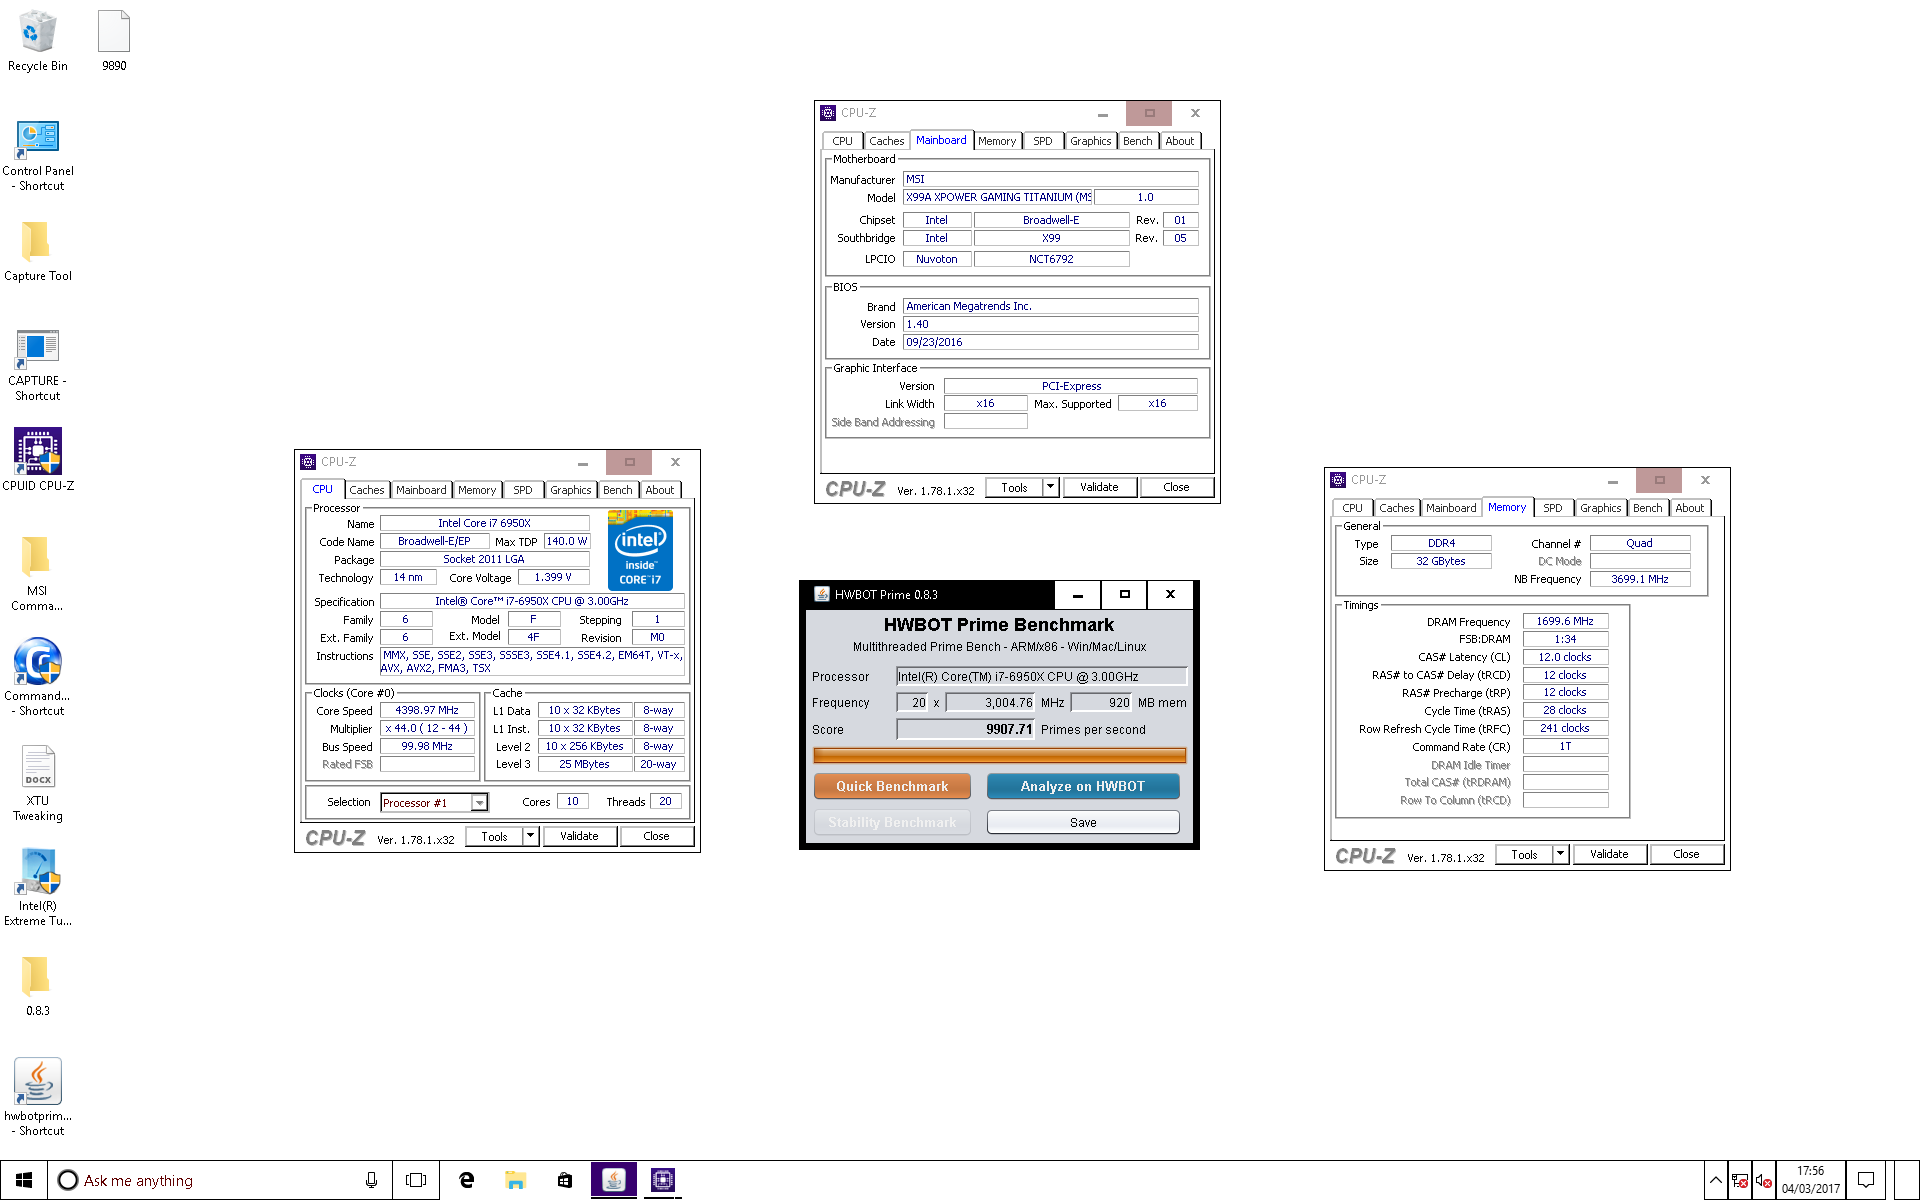Screen dimensions: 1920x1200
Task: Select Mainboard tab in the Memory window
Action: tap(1451, 508)
